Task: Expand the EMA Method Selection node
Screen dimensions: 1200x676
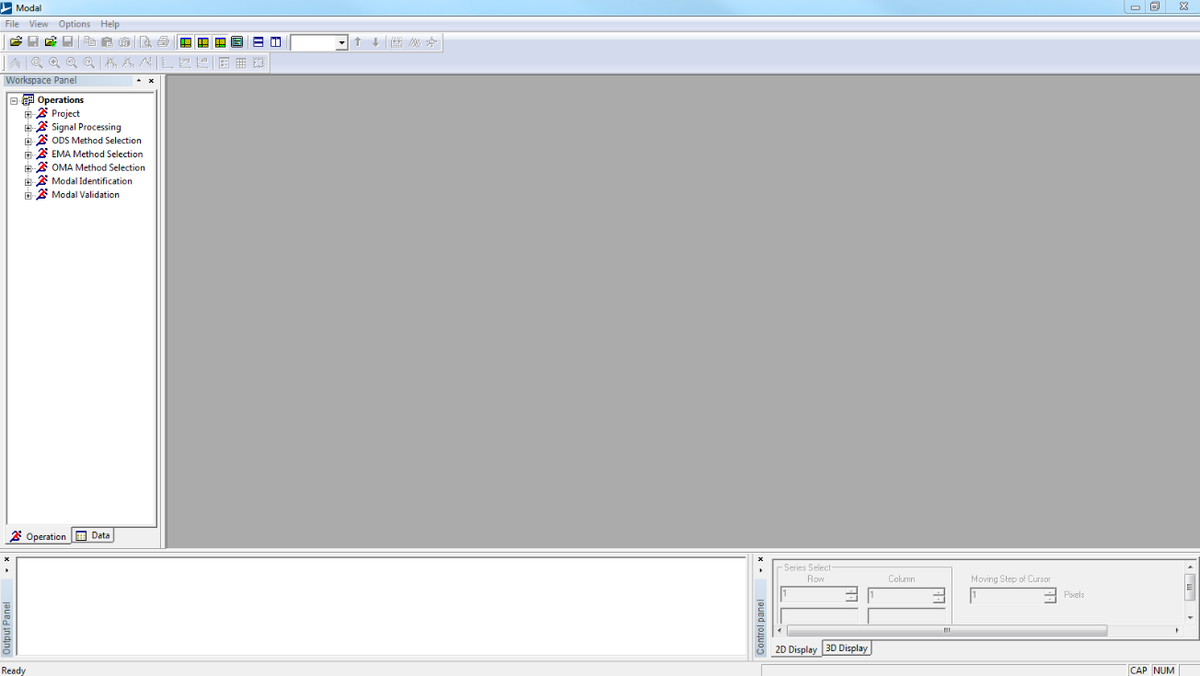Action: (x=28, y=154)
